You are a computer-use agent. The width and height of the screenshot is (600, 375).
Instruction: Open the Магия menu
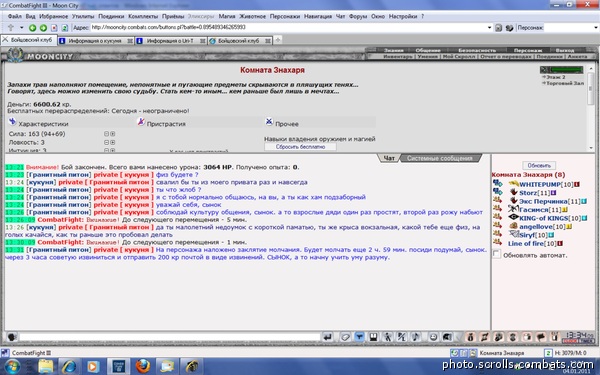click(227, 16)
